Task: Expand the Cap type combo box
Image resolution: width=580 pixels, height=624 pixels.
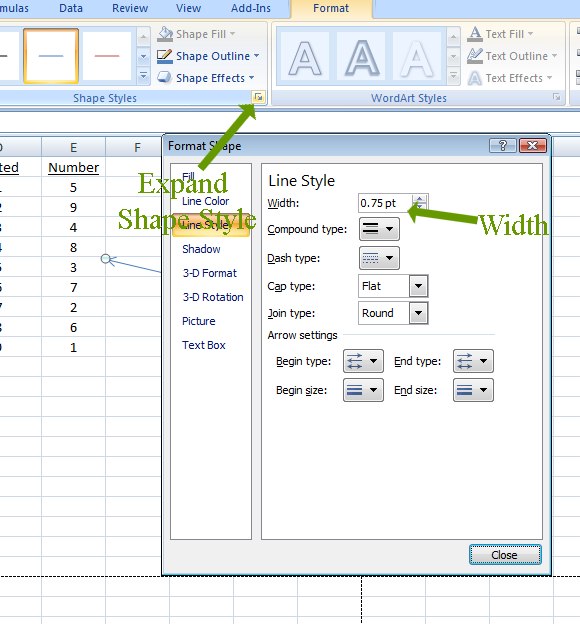Action: tap(418, 286)
